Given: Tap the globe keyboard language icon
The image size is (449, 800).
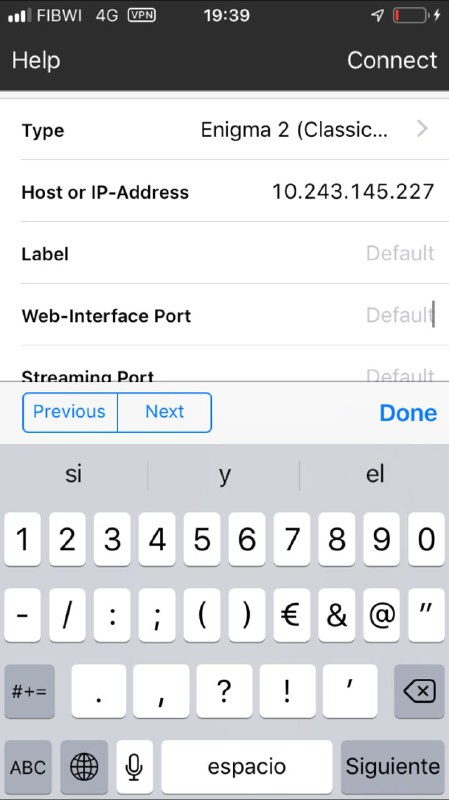Looking at the screenshot, I should [84, 766].
